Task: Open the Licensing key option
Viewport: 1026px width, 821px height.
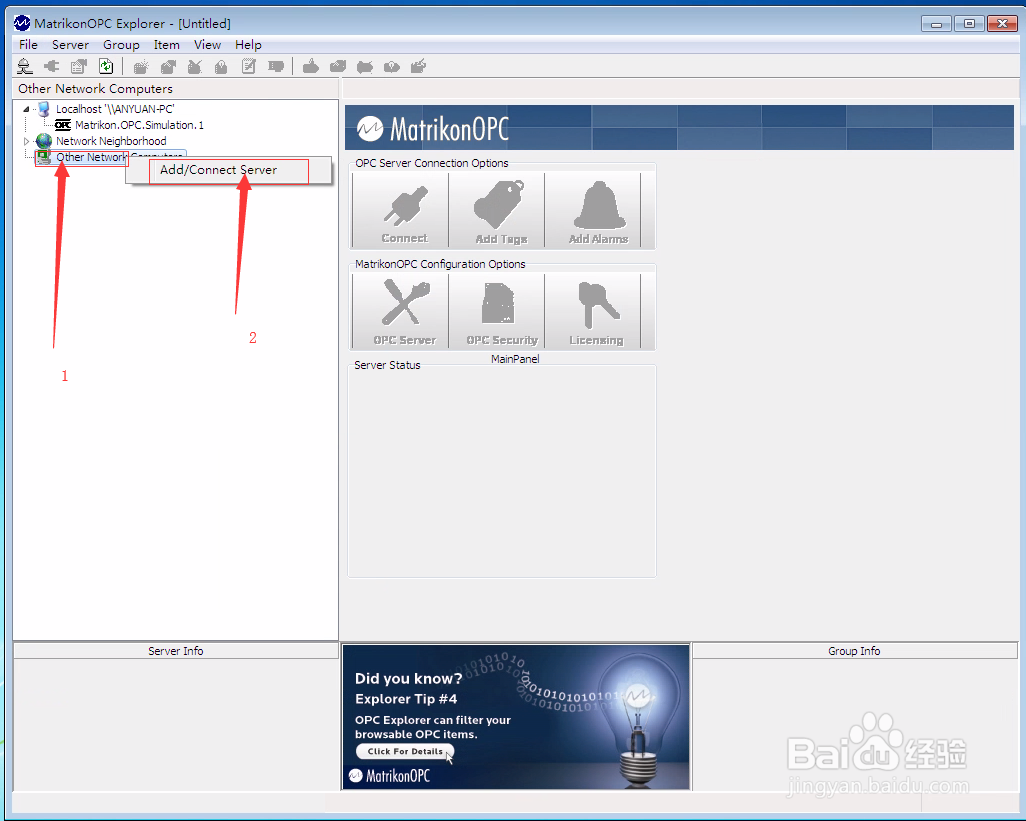Action: 593,311
